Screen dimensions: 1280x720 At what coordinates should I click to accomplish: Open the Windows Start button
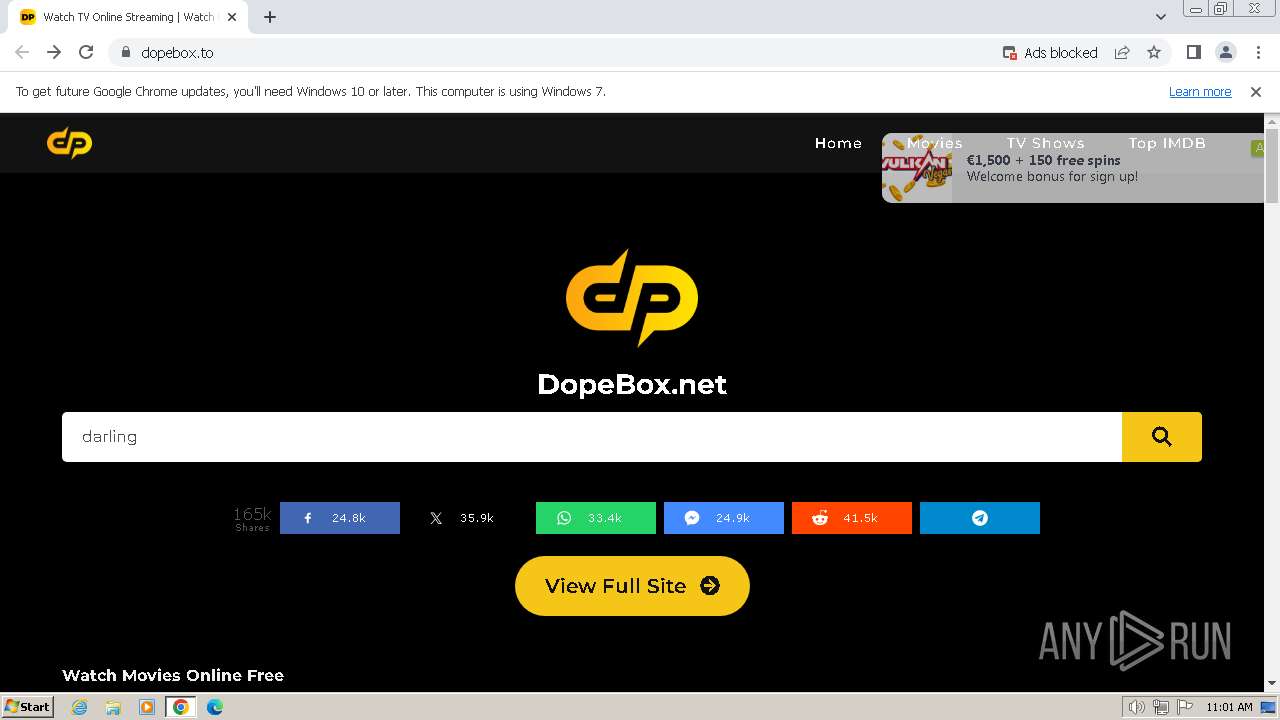point(28,706)
